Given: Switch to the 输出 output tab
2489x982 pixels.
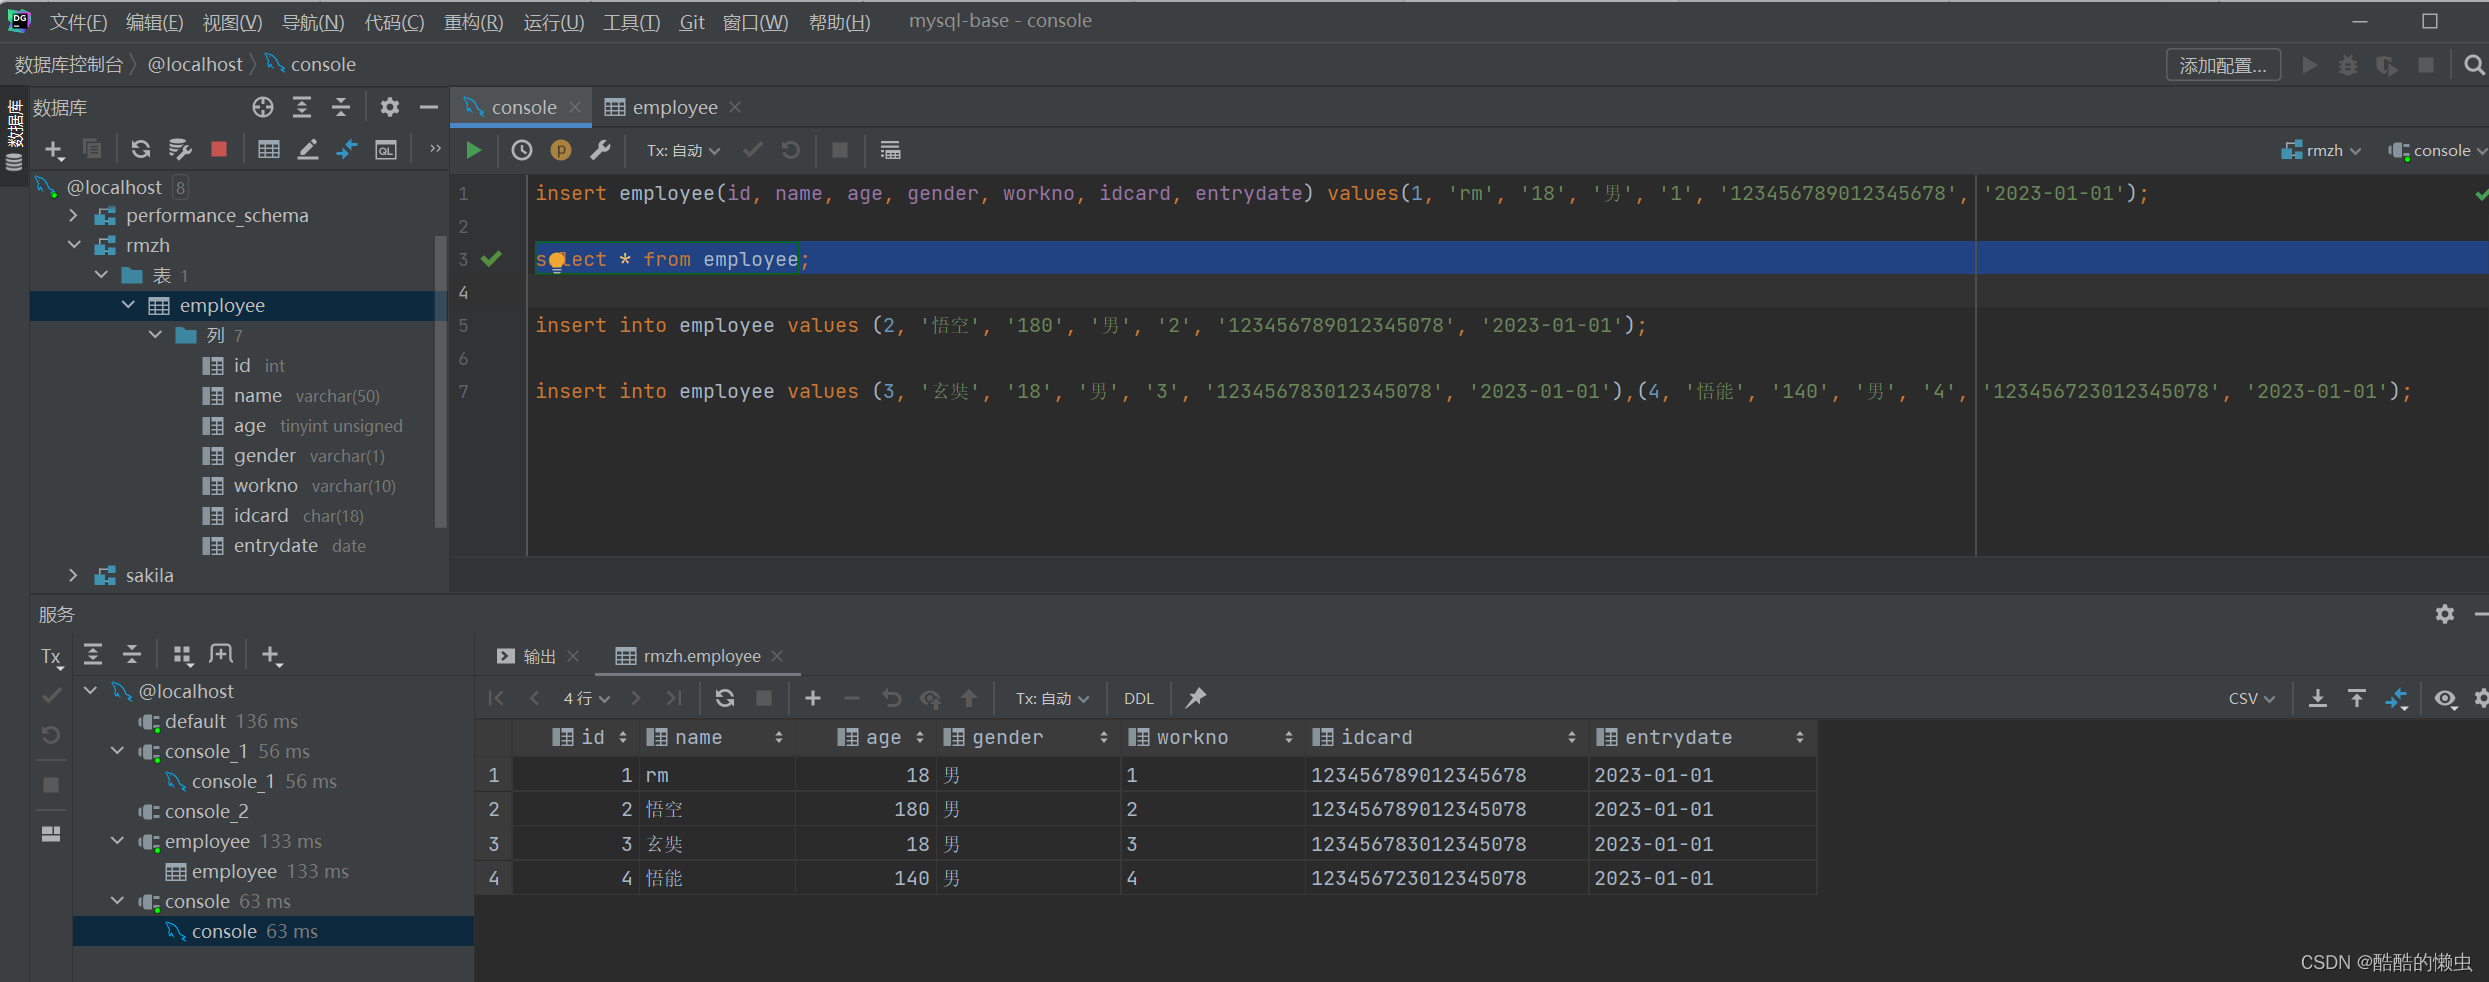Looking at the screenshot, I should pyautogui.click(x=538, y=656).
